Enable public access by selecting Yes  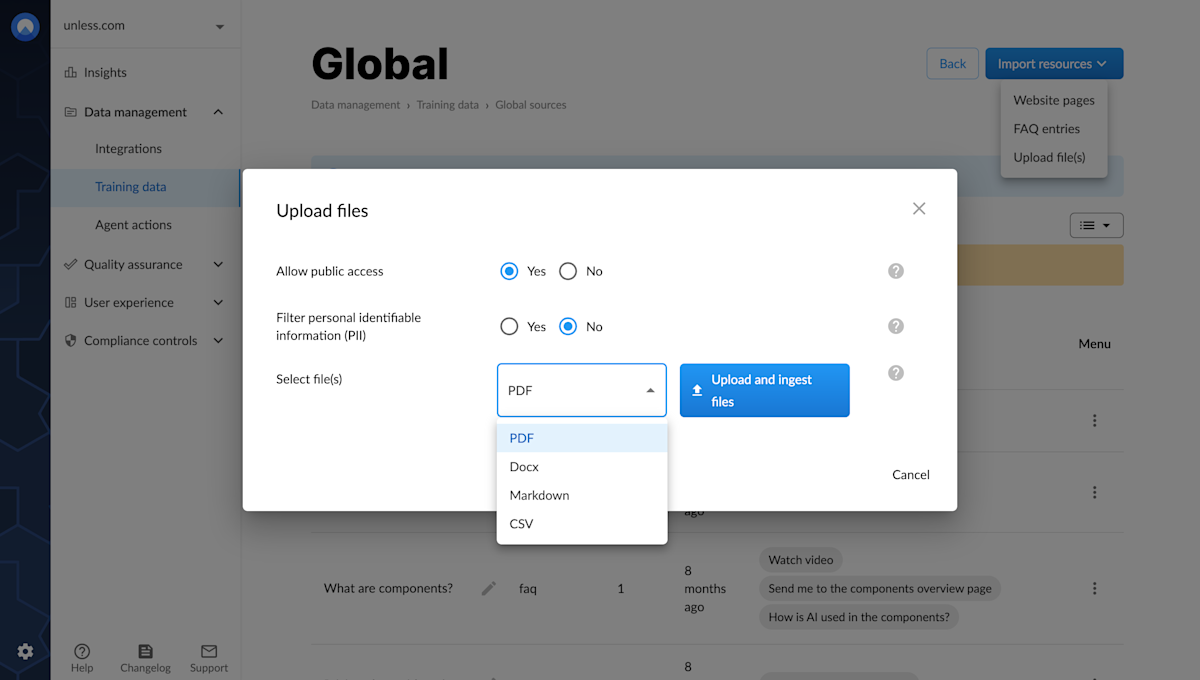point(509,271)
